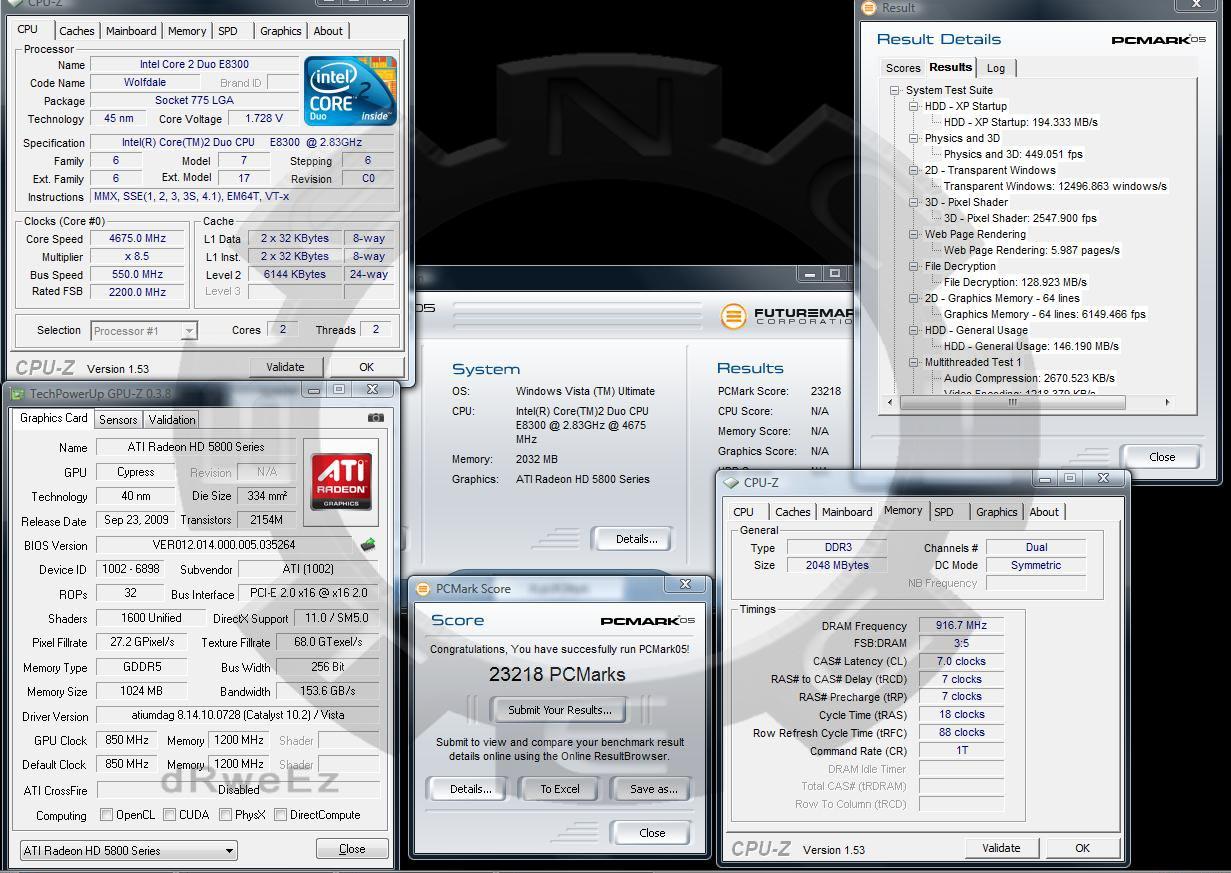Click the BIOS save chip icon

pos(367,545)
